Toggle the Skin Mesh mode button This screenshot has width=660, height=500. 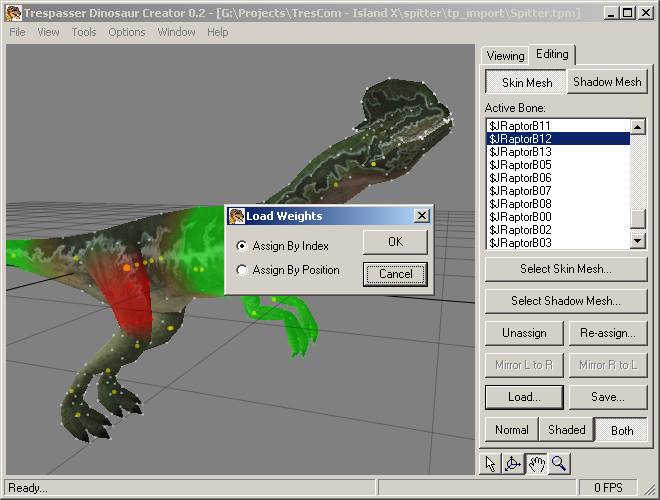click(527, 82)
